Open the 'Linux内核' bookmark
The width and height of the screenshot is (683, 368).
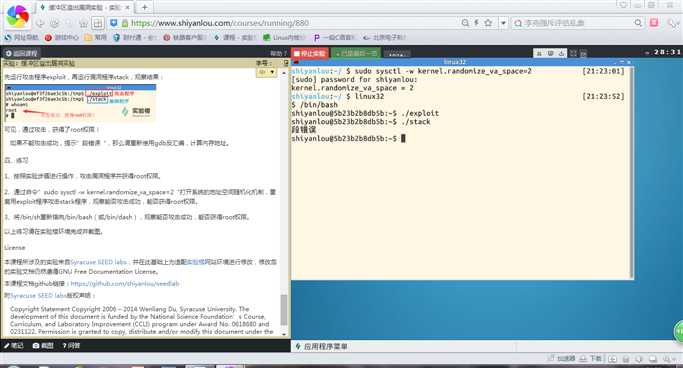(x=284, y=37)
